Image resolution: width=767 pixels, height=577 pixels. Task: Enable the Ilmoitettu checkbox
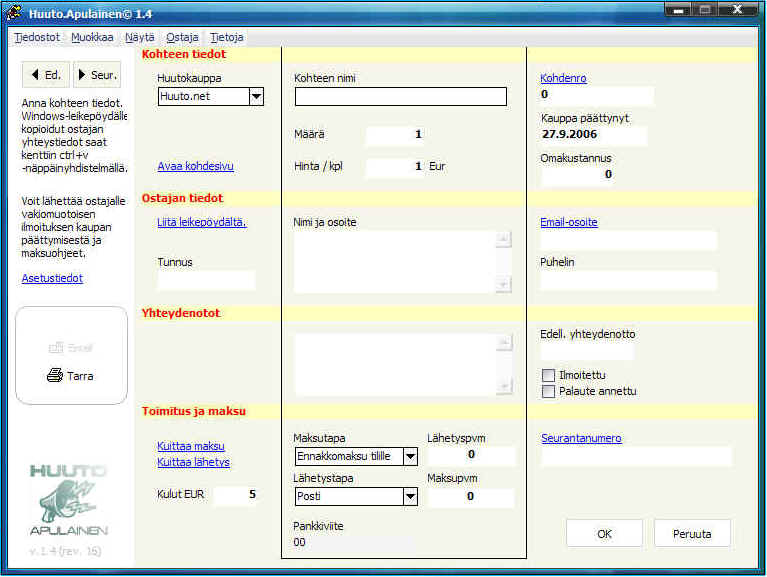548,375
